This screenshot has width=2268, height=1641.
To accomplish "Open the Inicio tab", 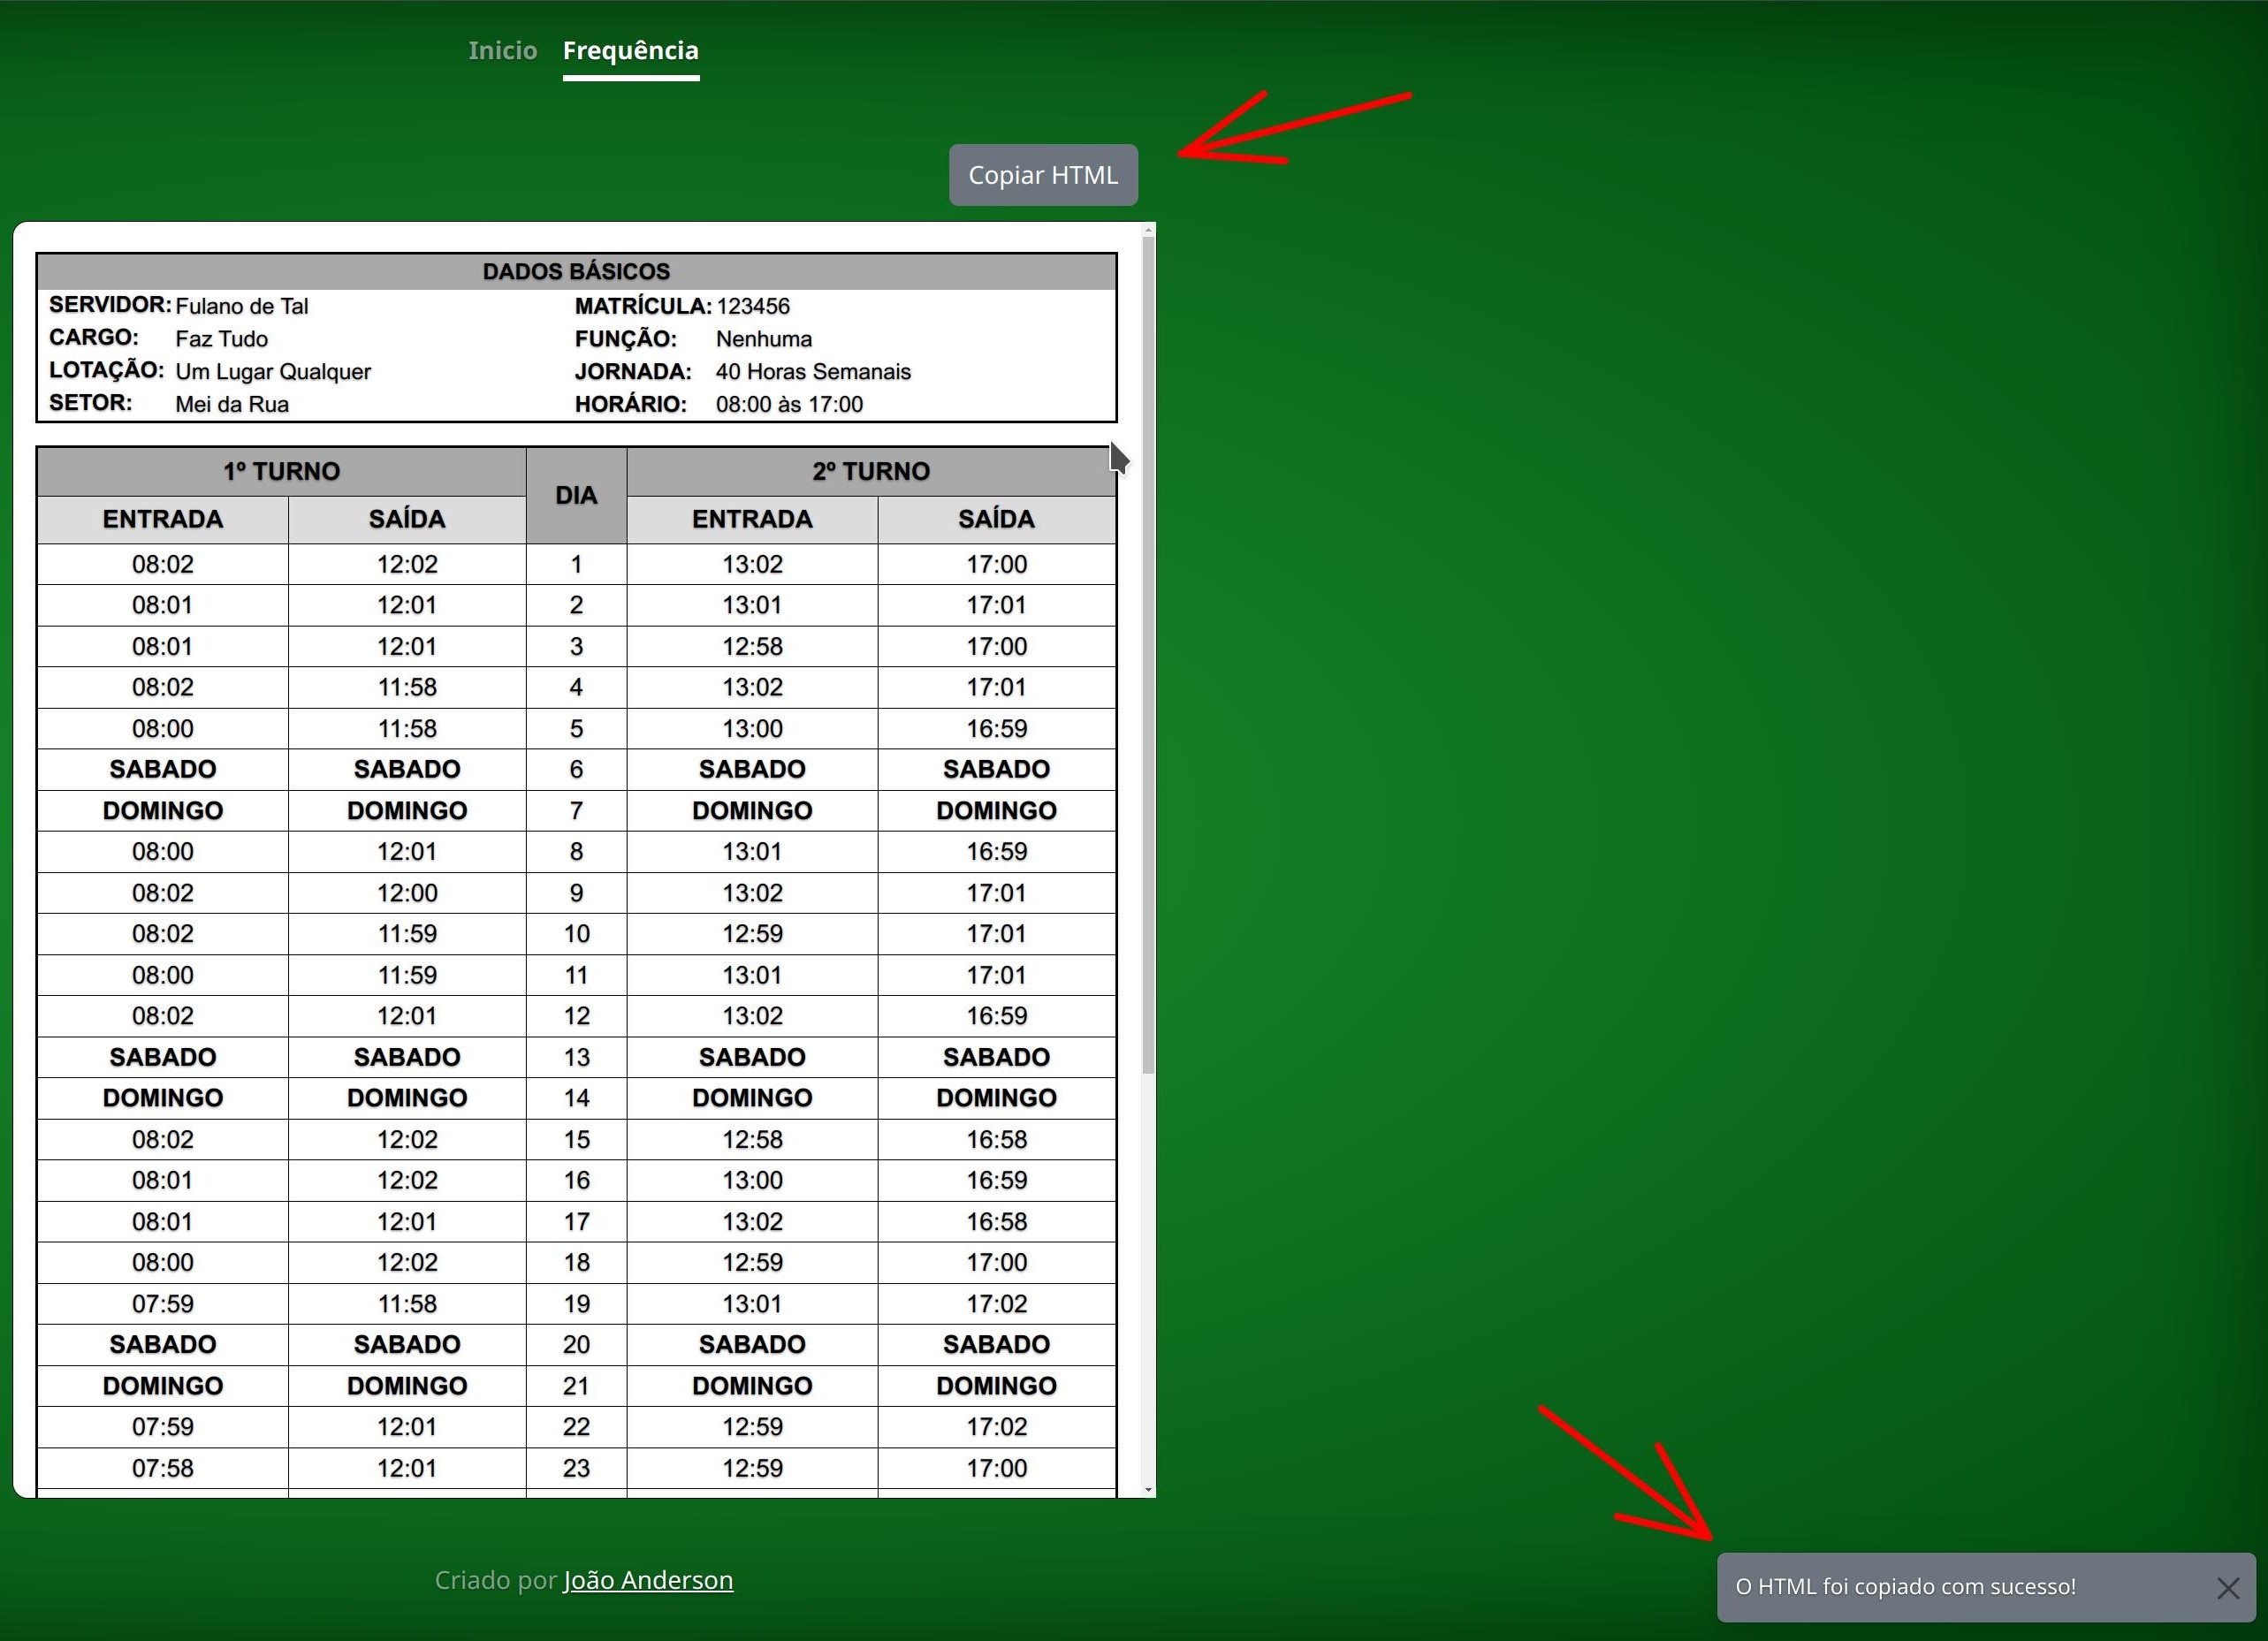I will coord(502,50).
